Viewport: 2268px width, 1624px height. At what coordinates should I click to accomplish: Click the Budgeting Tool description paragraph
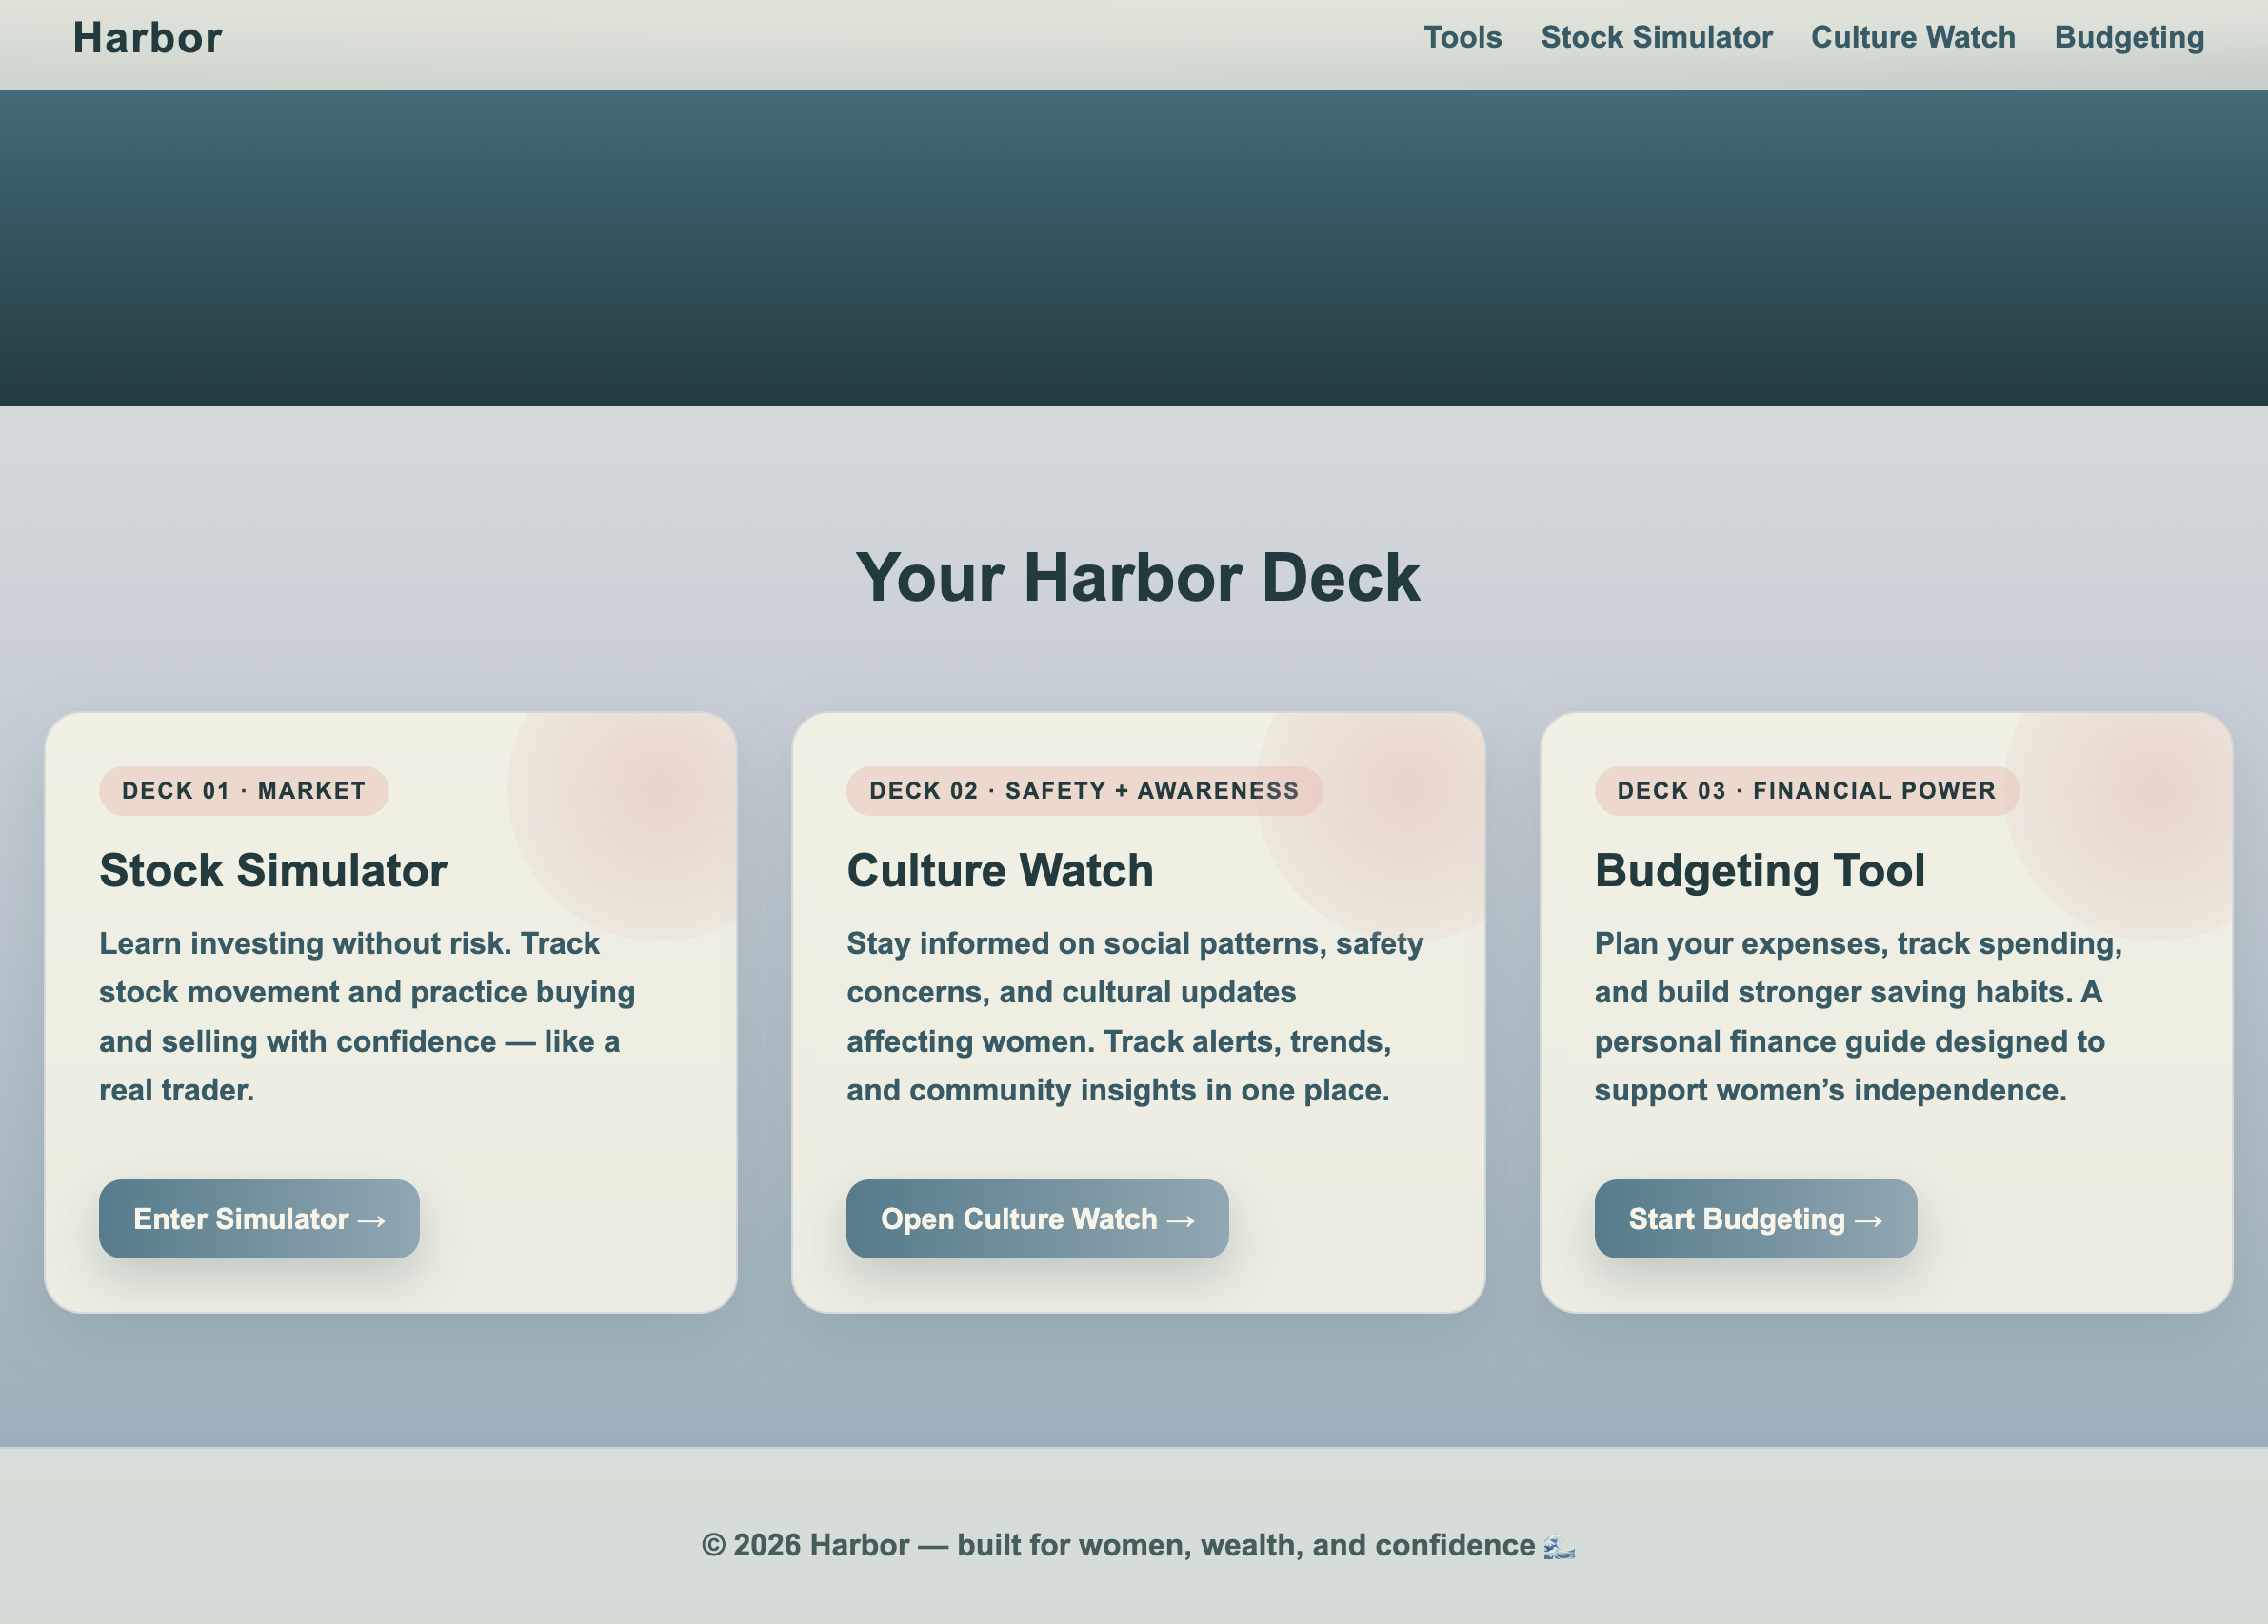1857,1016
